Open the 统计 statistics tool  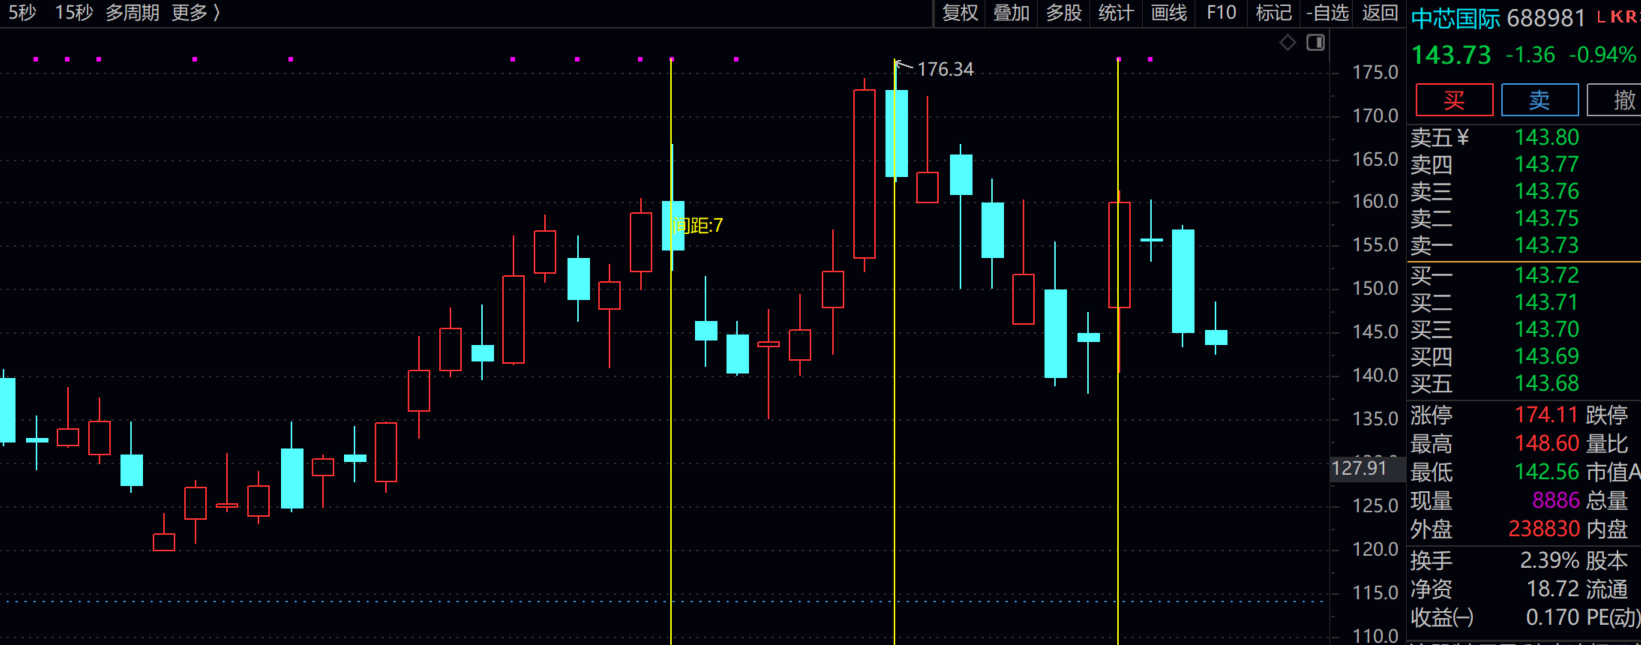click(x=1115, y=13)
